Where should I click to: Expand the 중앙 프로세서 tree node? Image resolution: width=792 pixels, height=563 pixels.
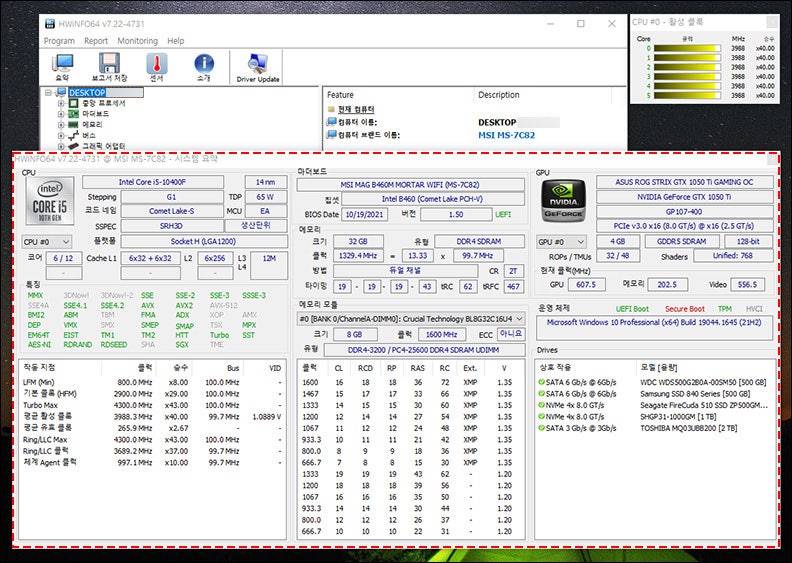coord(61,103)
